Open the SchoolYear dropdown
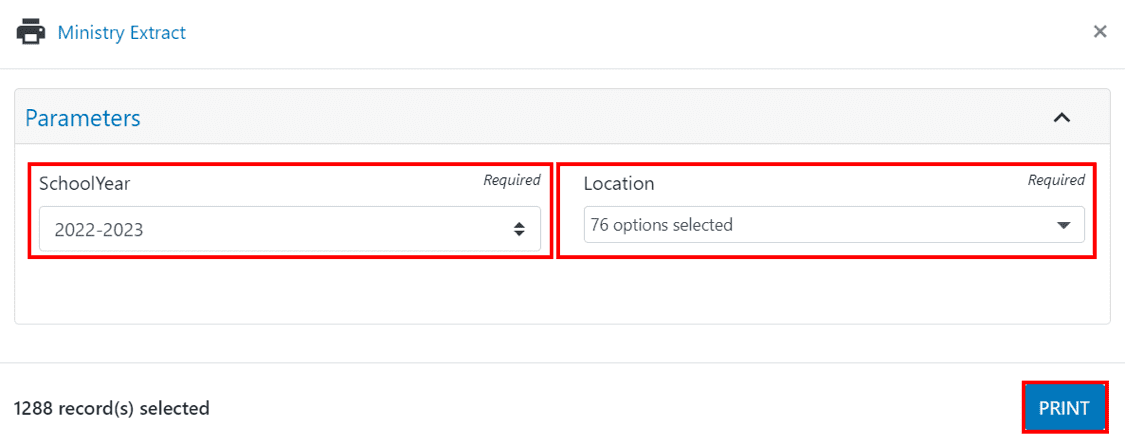Viewport: 1125px width, 445px height. tap(290, 229)
